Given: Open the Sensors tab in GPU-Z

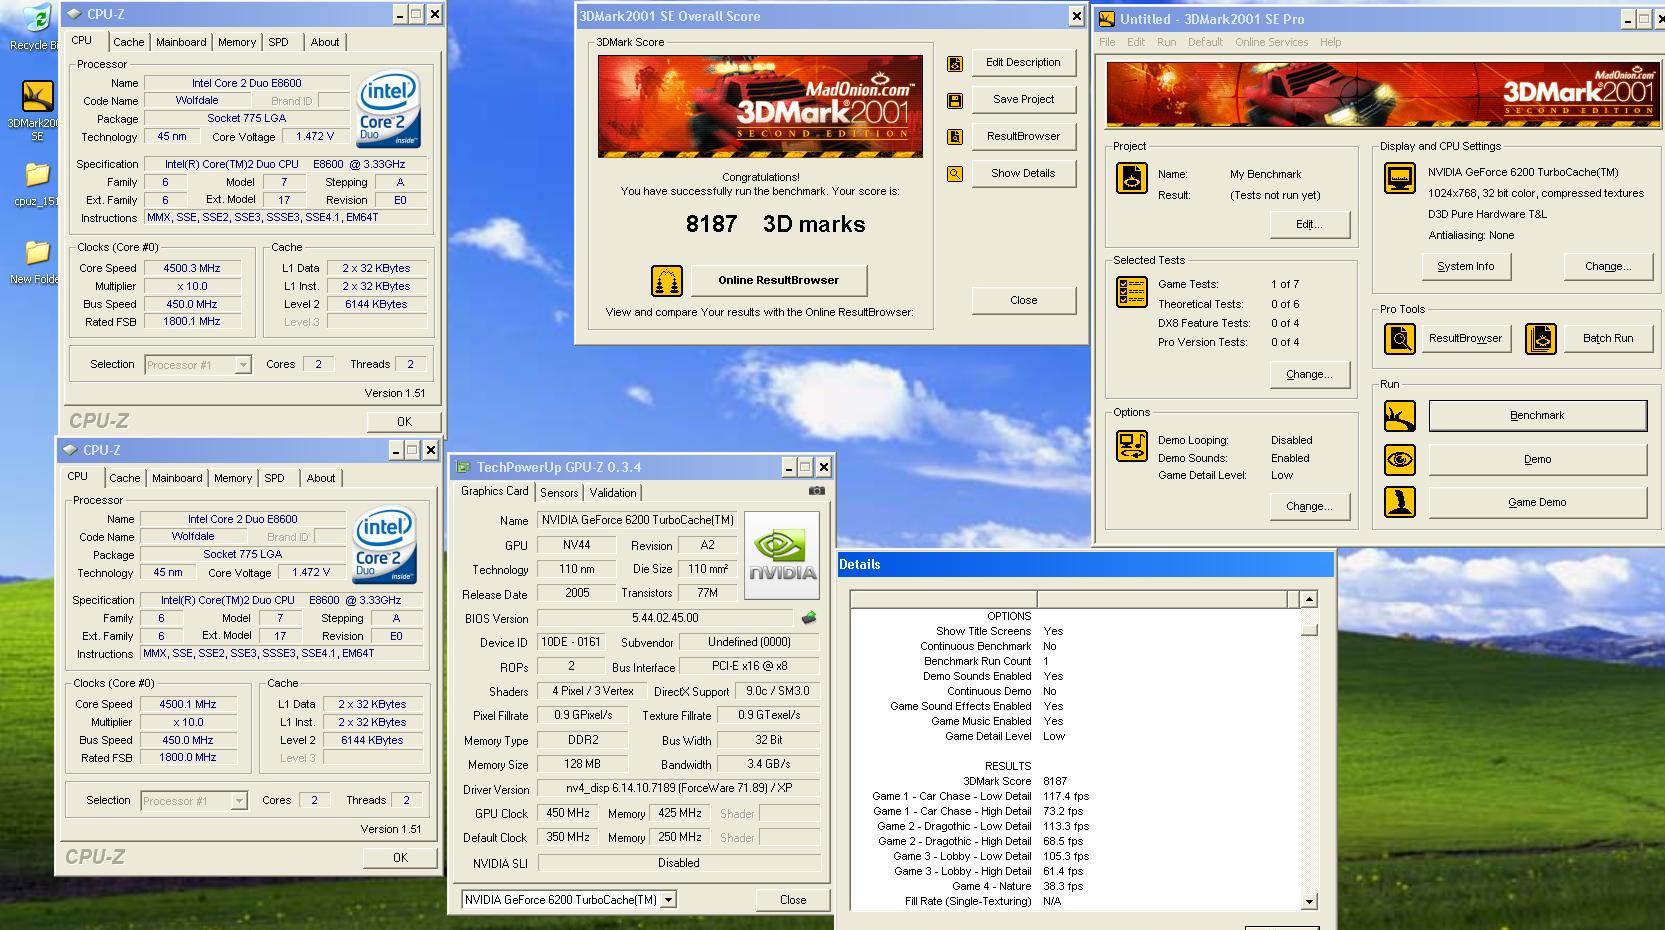Looking at the screenshot, I should coord(559,493).
